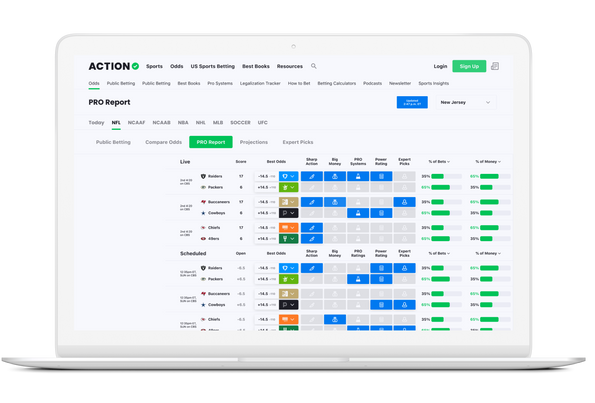The height and width of the screenshot is (403, 595).
Task: Click the Login link
Action: [441, 66]
